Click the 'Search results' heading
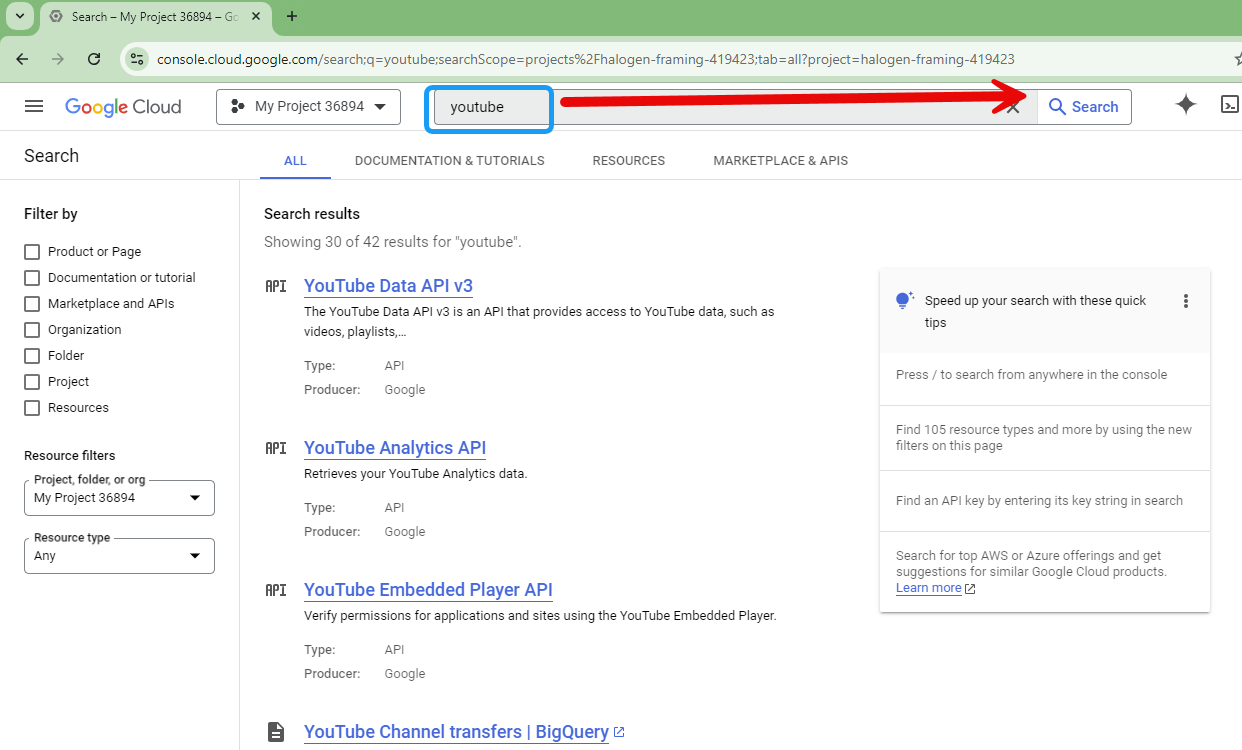The width and height of the screenshot is (1242, 750). click(312, 214)
